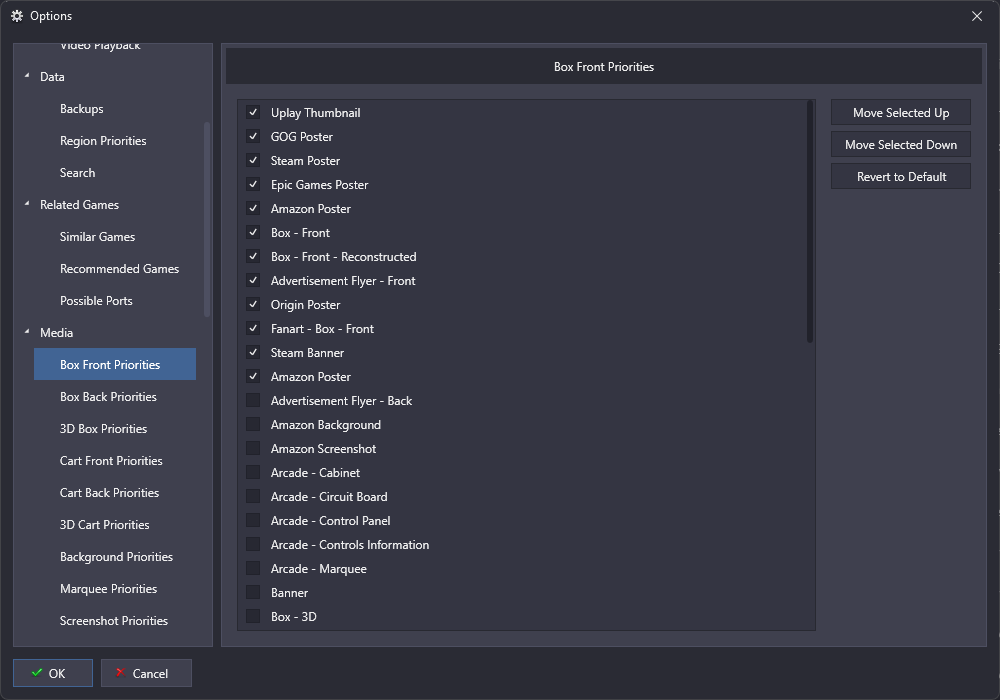Open the Backups options page
The image size is (1000, 700).
82,108
